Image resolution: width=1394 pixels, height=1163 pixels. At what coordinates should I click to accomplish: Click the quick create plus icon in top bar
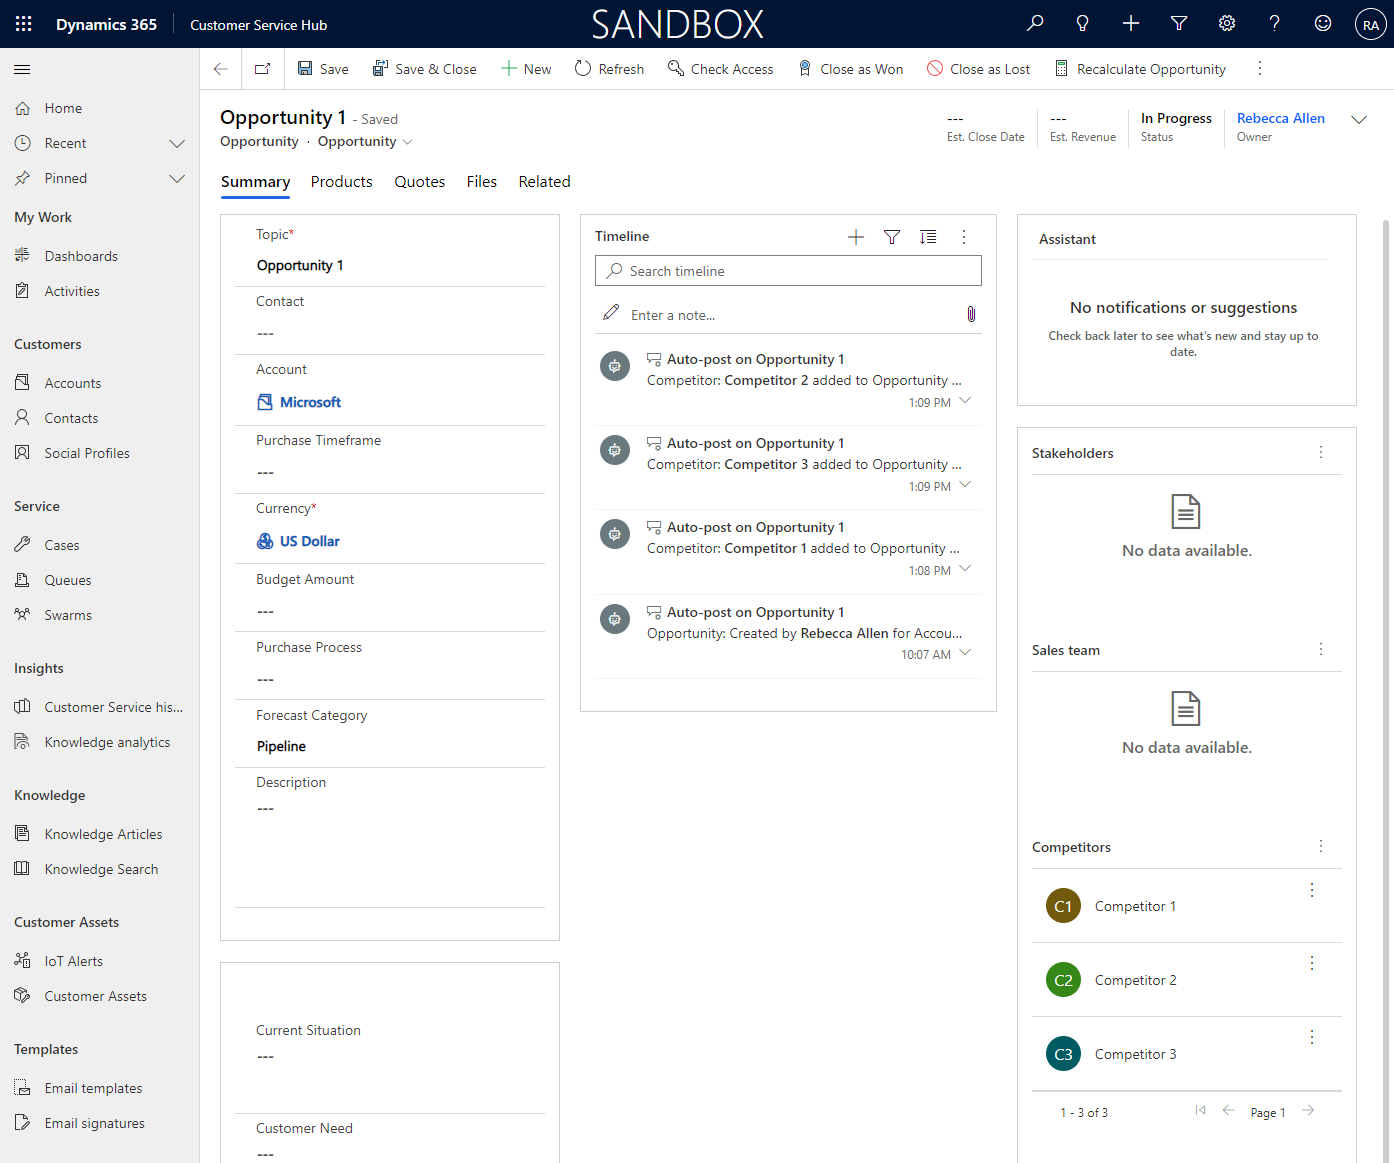[x=1131, y=23]
